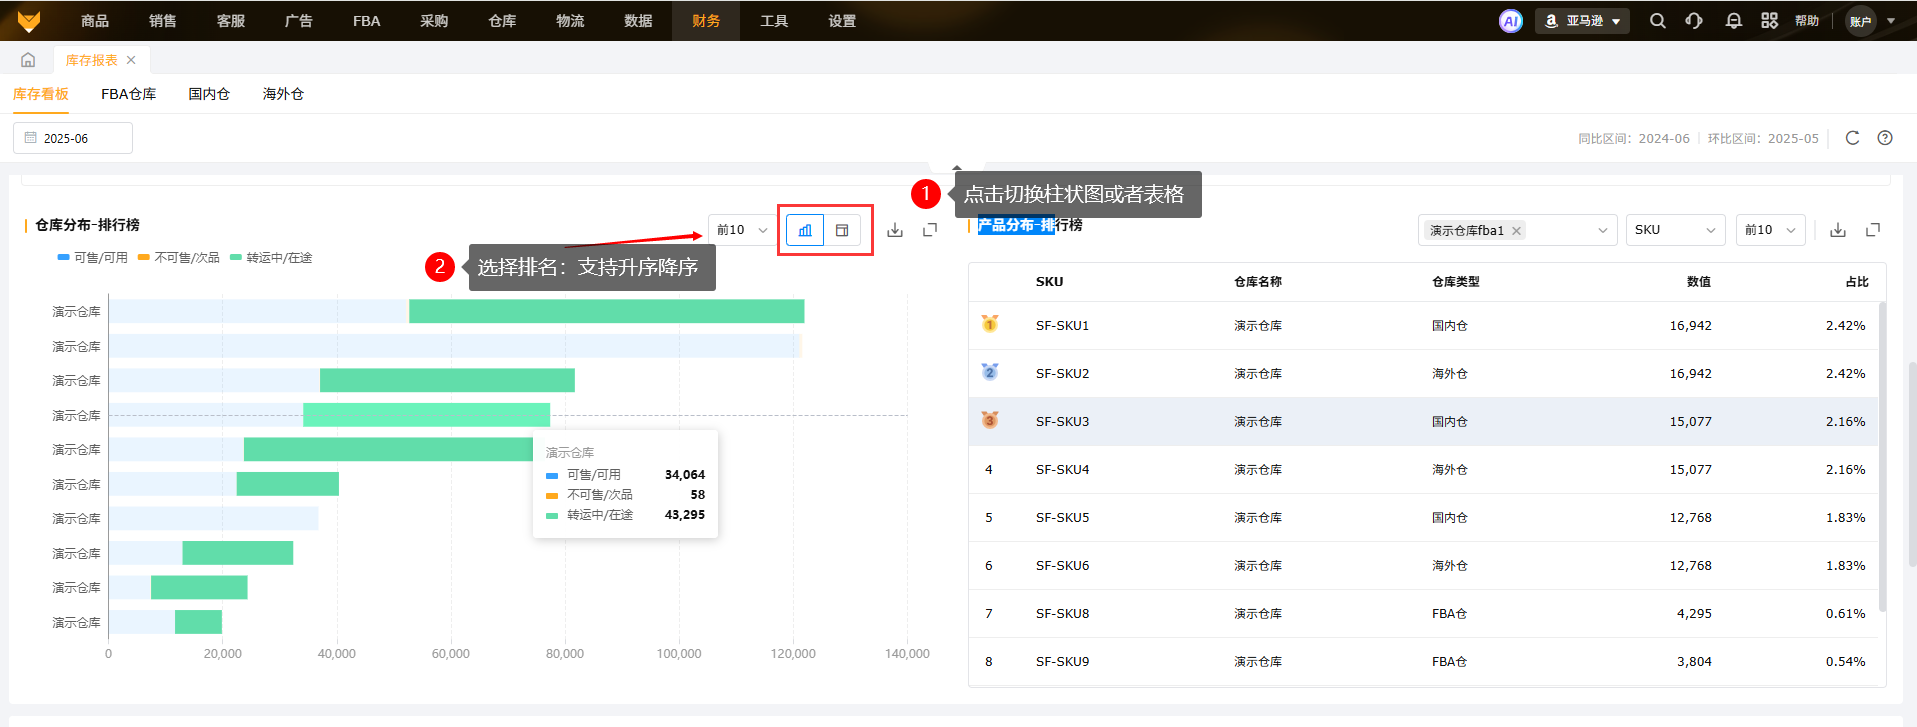The image size is (1917, 727).
Task: Click the 数值 column header
Action: tap(1699, 282)
